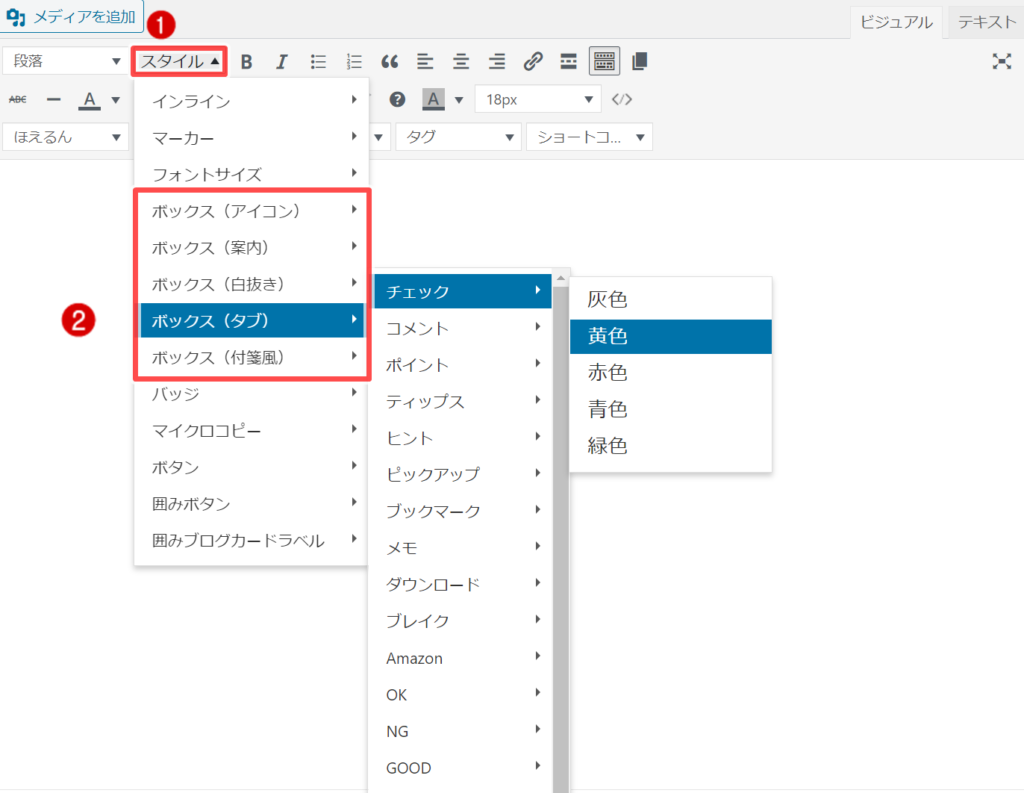The height and width of the screenshot is (793, 1024).
Task: Apply italic formatting
Action: coord(281,61)
